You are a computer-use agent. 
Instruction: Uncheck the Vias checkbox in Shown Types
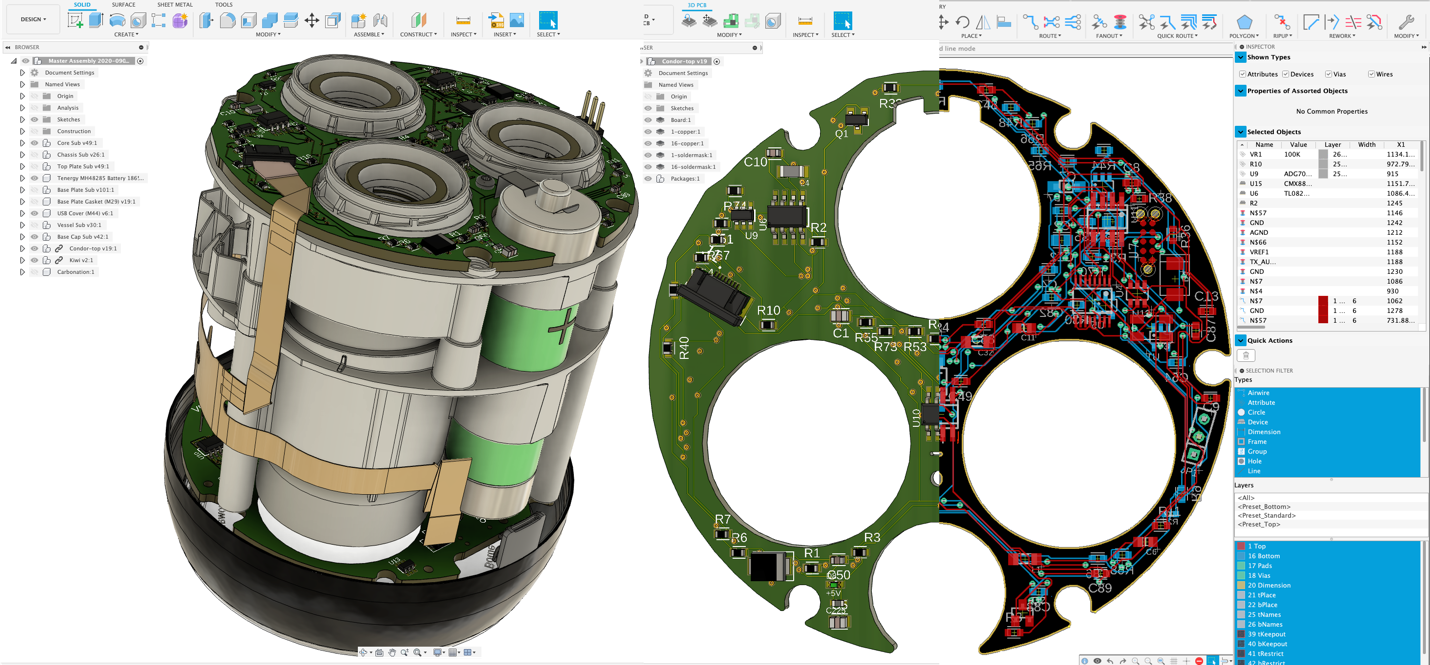(1329, 73)
